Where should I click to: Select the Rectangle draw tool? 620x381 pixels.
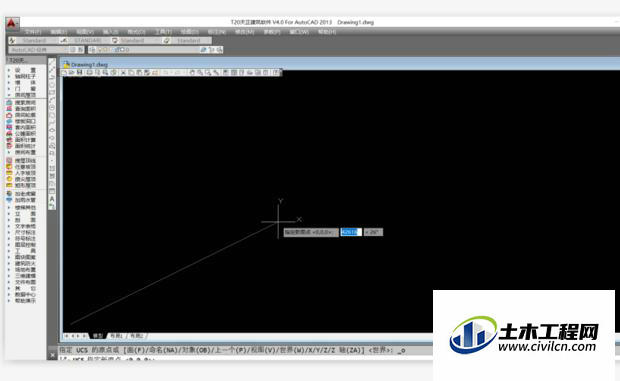[52, 92]
